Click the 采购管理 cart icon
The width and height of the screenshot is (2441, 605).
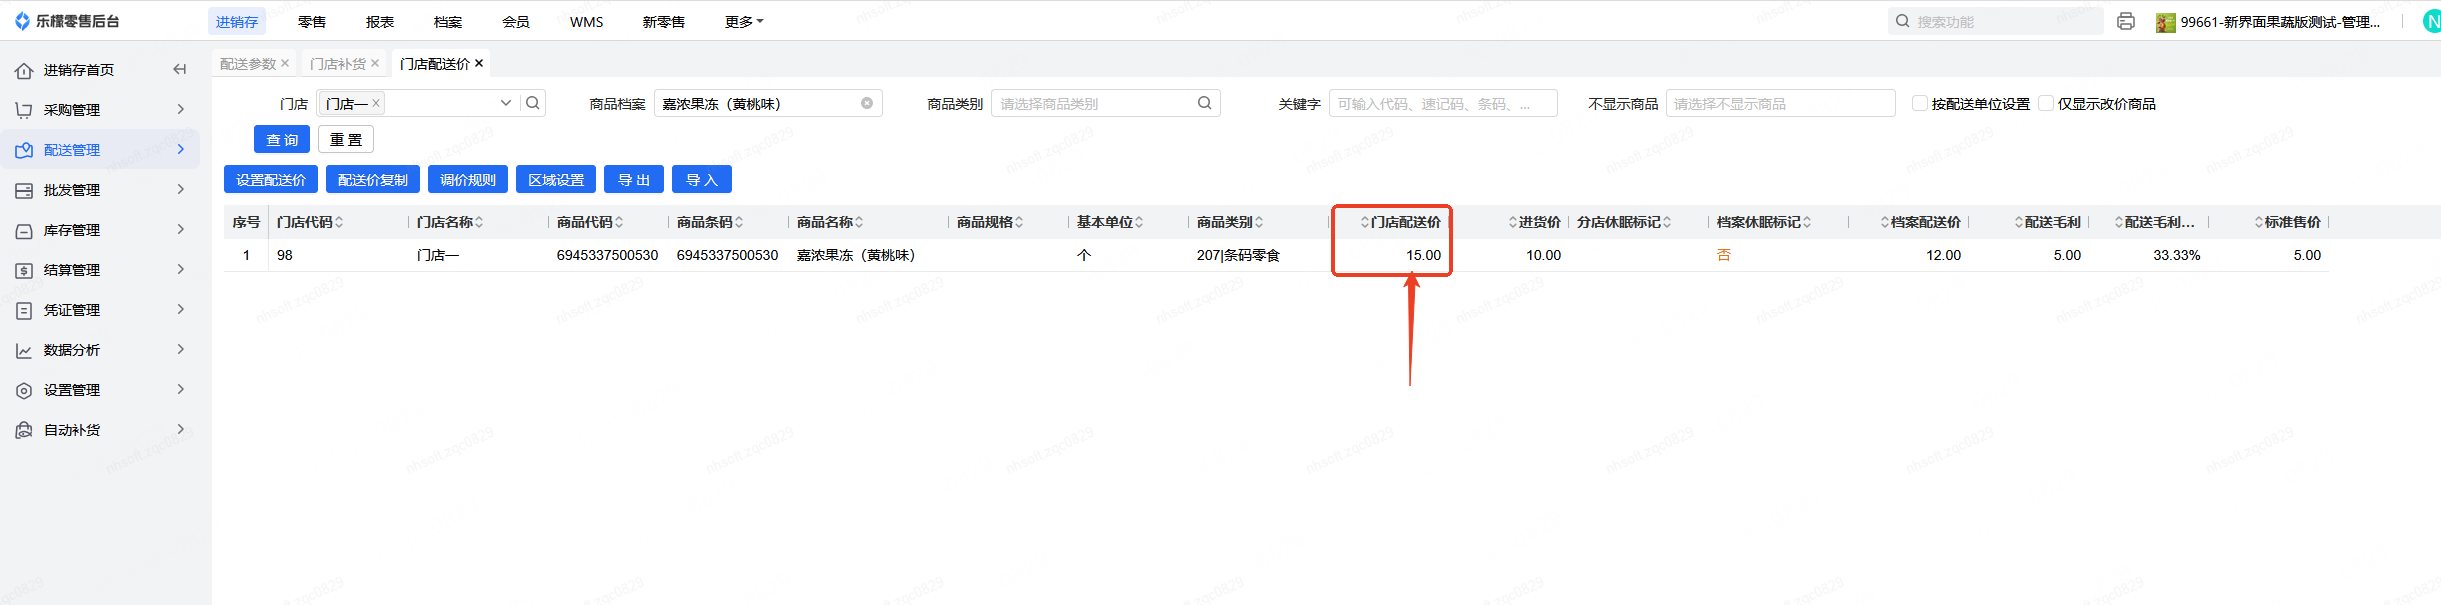(x=24, y=110)
